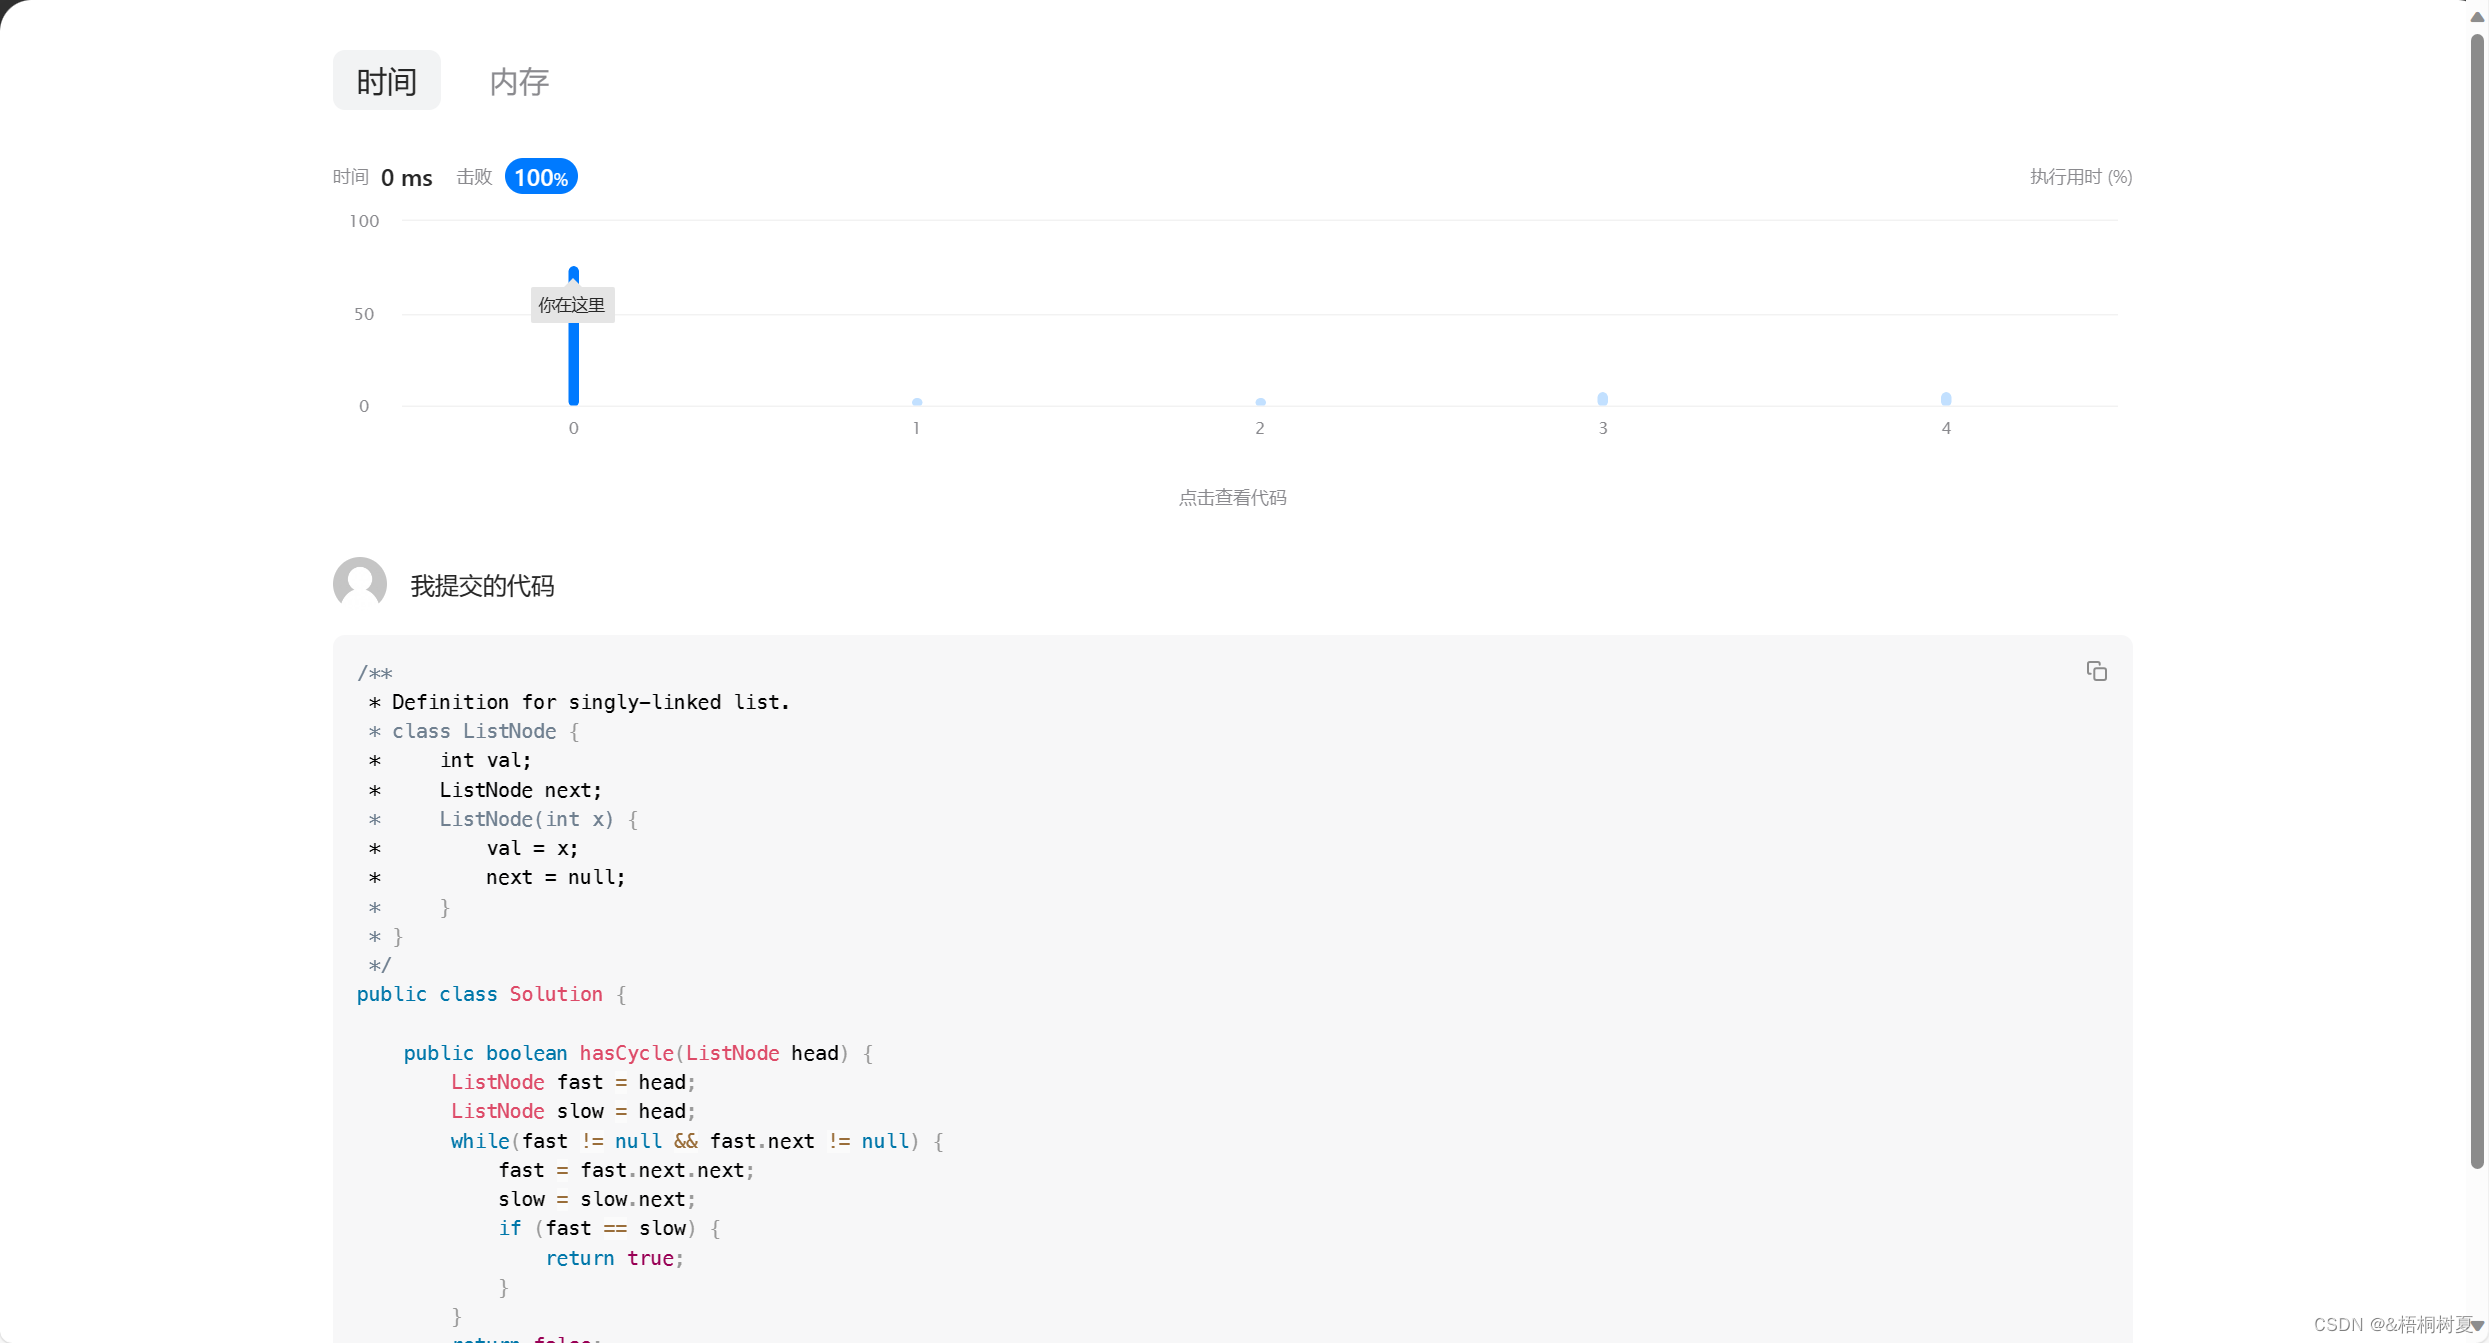Click the 我提交的代码 heading
This screenshot has width=2489, height=1343.
[482, 586]
